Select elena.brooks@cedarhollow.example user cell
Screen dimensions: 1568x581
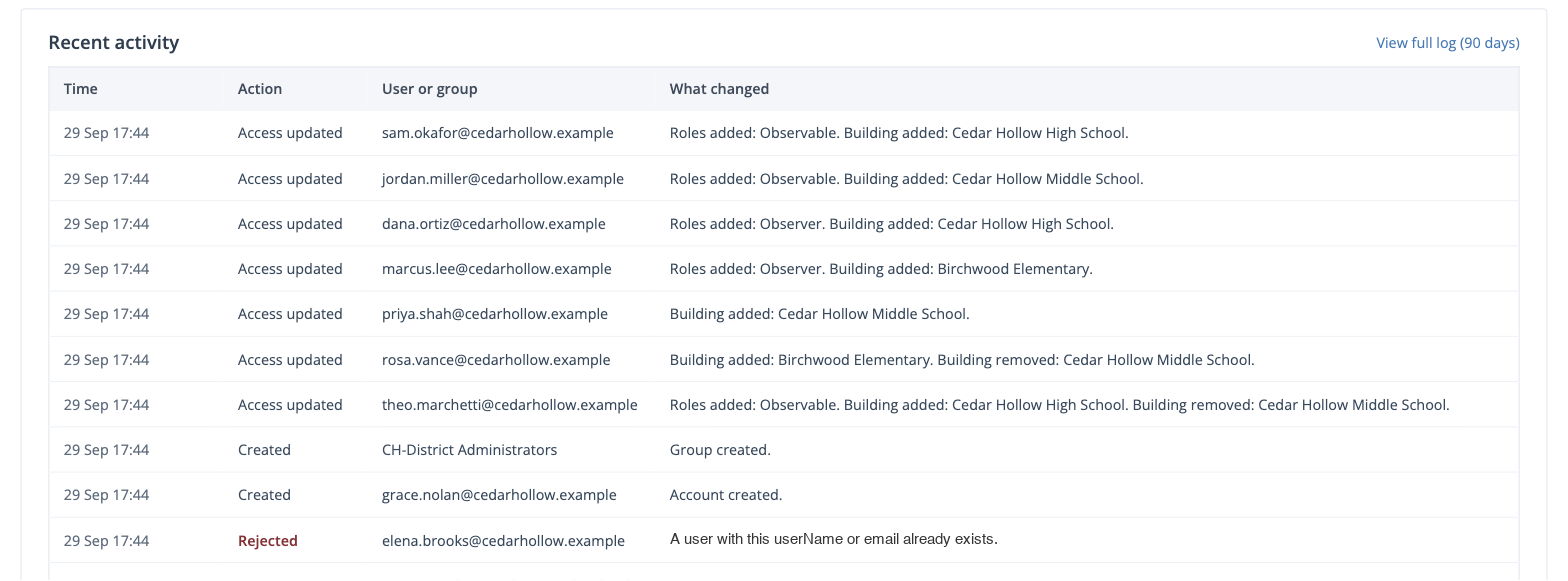point(503,541)
